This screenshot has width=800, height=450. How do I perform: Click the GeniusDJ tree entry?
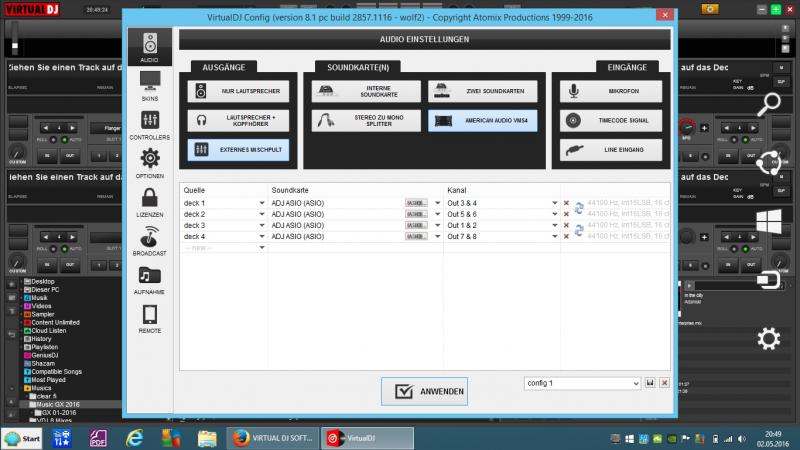pyautogui.click(x=41, y=355)
